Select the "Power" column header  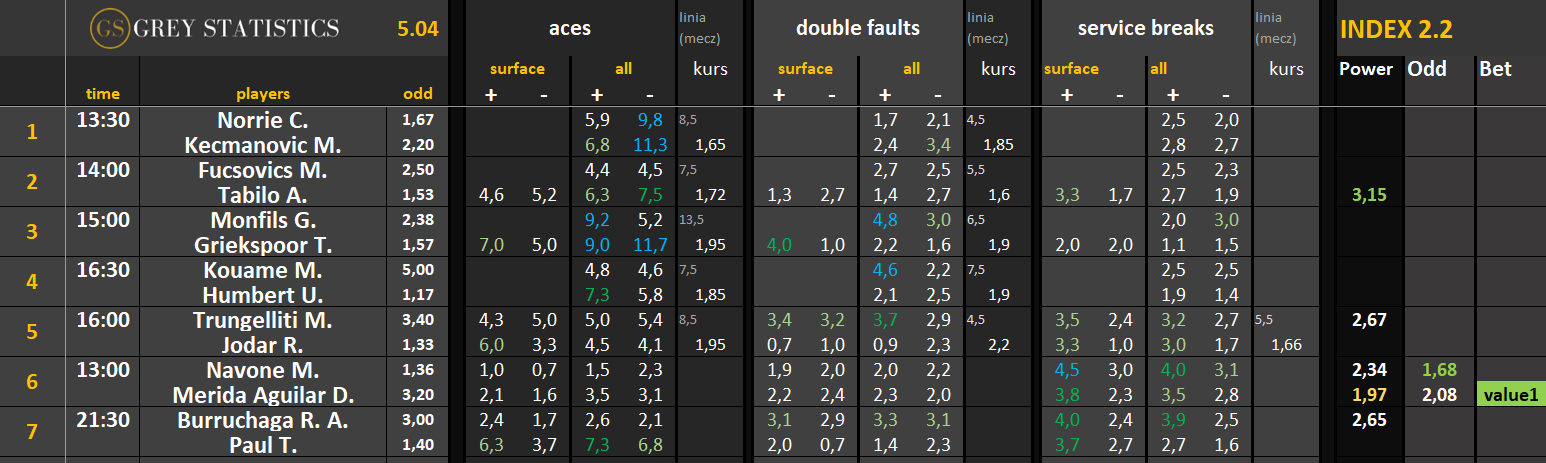pyautogui.click(x=1366, y=69)
